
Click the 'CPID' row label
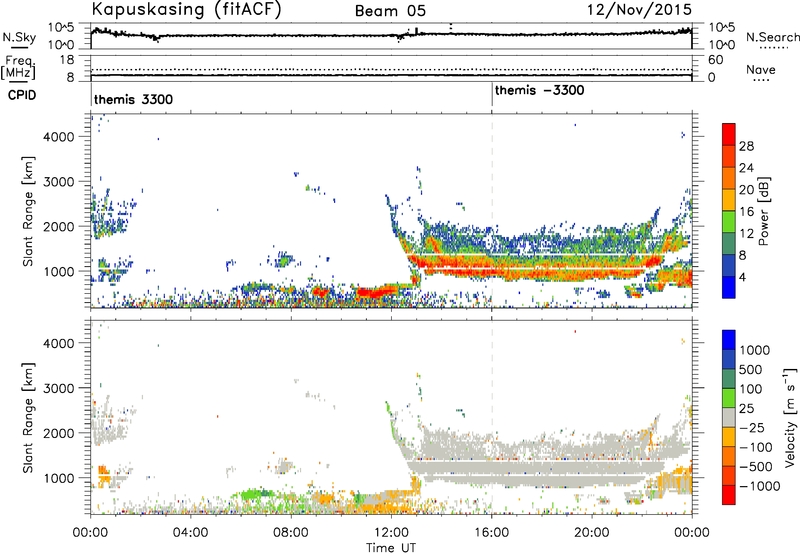tap(21, 95)
